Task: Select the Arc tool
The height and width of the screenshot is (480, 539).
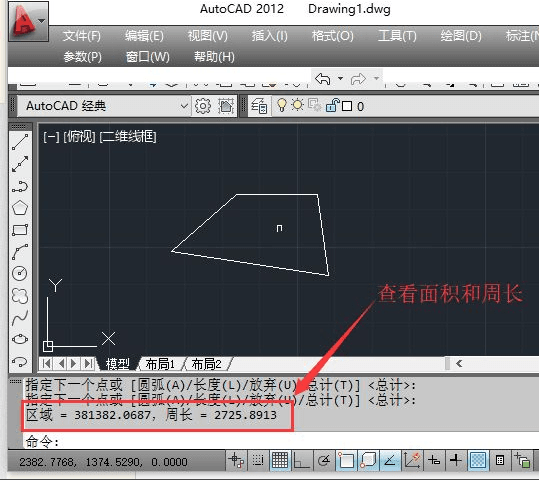Action: pos(20,252)
